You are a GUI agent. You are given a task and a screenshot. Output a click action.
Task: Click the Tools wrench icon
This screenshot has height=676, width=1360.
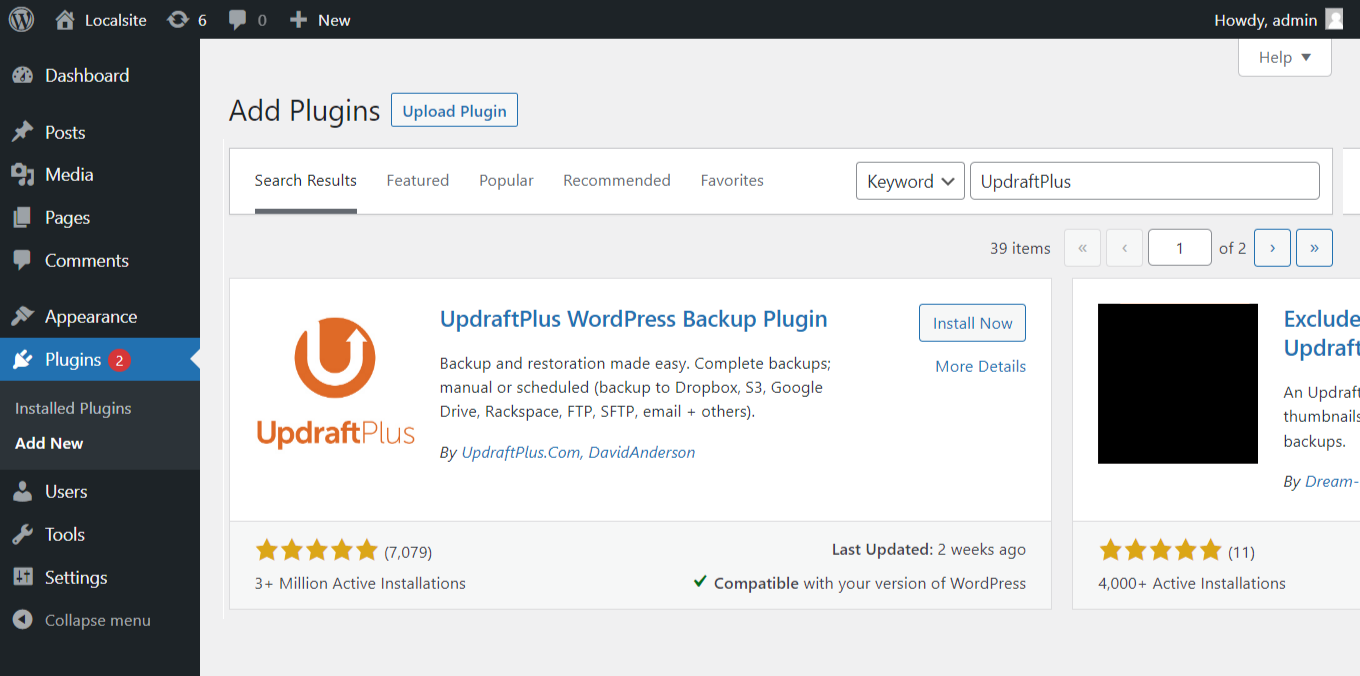pos(22,535)
